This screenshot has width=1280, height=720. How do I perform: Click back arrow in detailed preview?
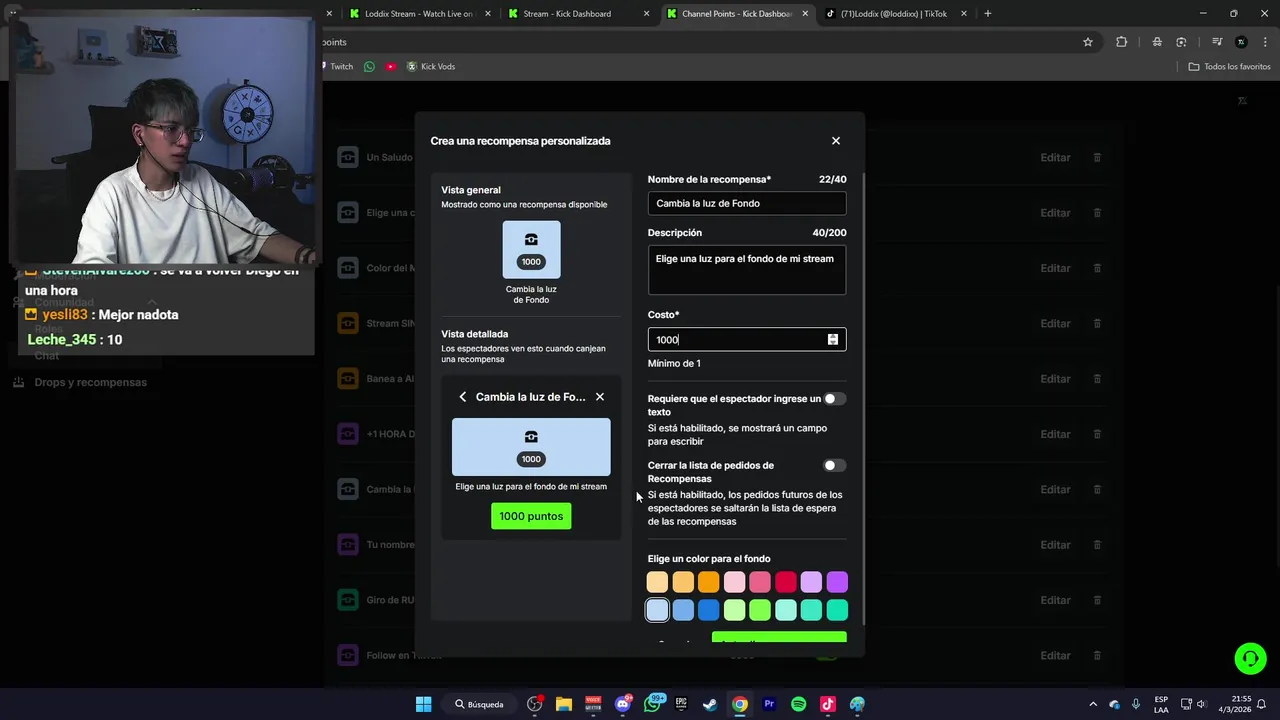click(x=462, y=397)
